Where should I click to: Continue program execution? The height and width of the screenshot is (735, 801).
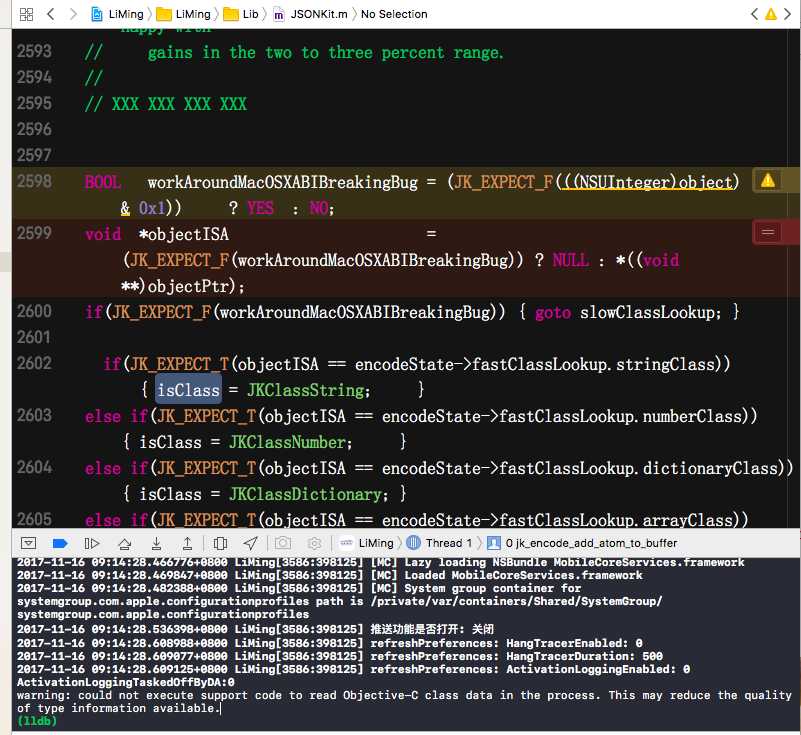tap(92, 543)
